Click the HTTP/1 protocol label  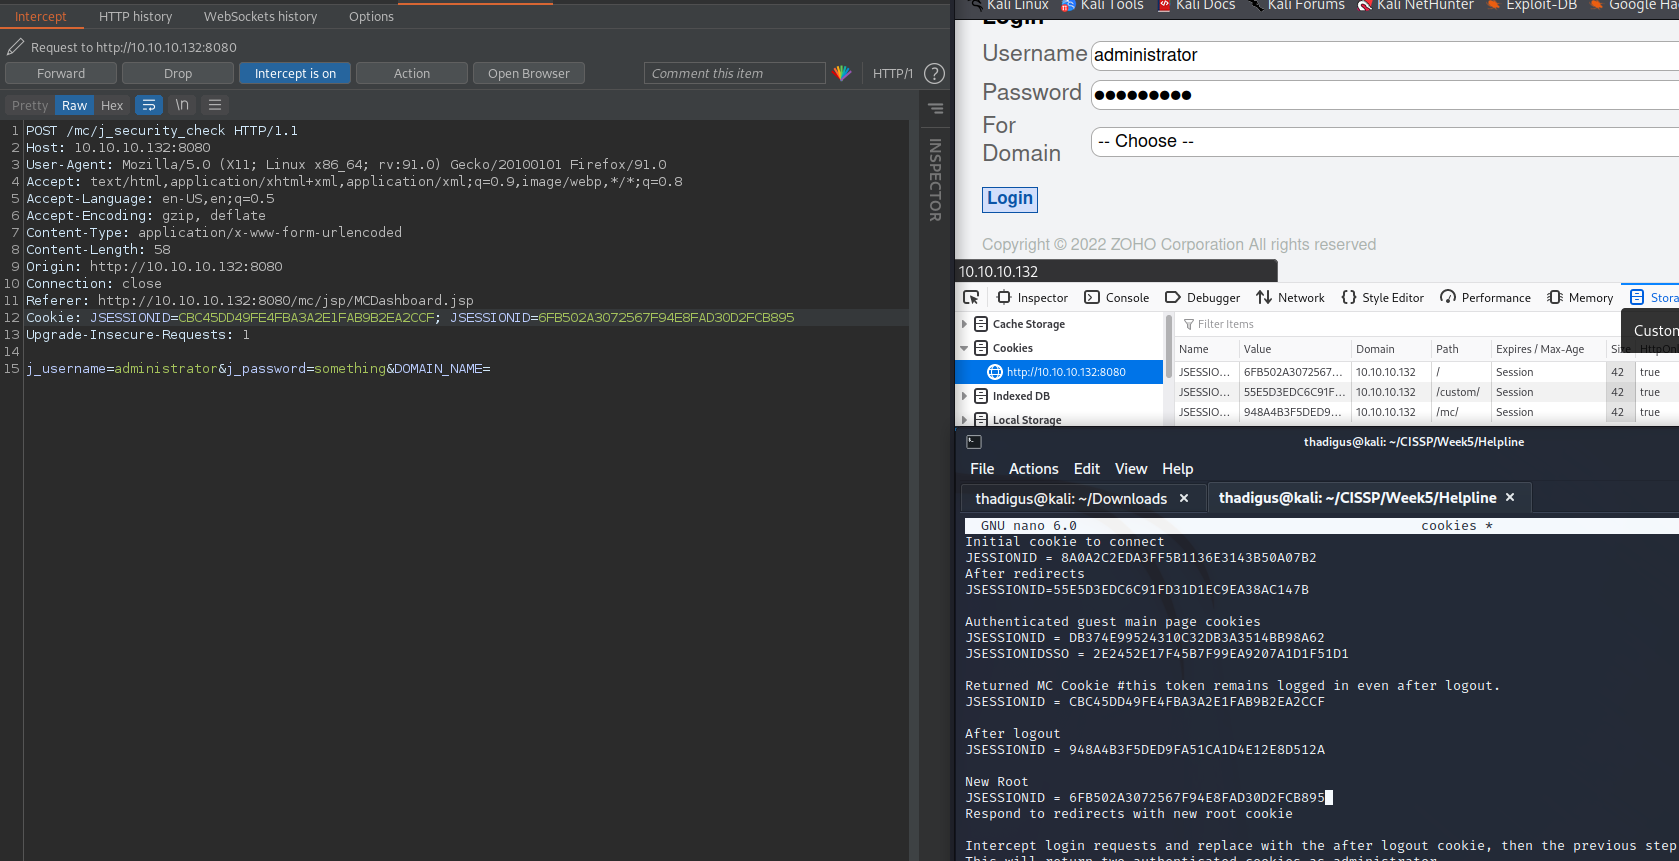893,73
